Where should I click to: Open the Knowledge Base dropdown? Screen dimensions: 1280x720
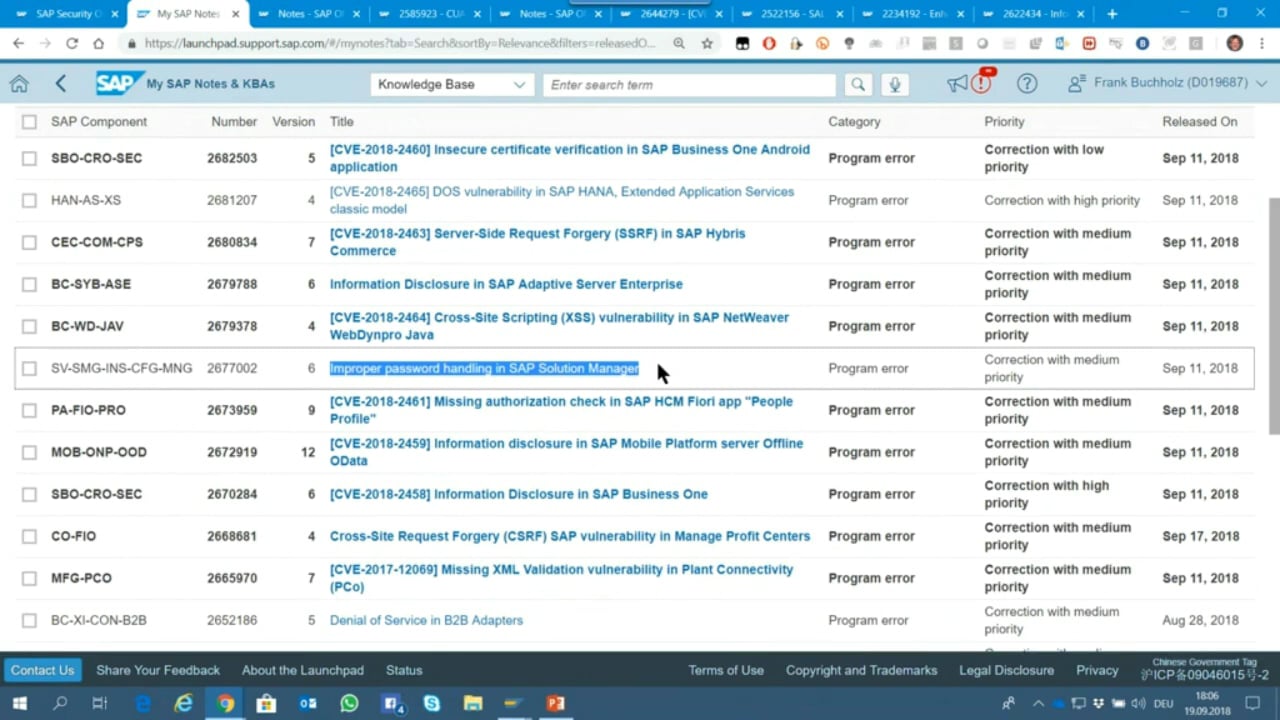(x=451, y=85)
